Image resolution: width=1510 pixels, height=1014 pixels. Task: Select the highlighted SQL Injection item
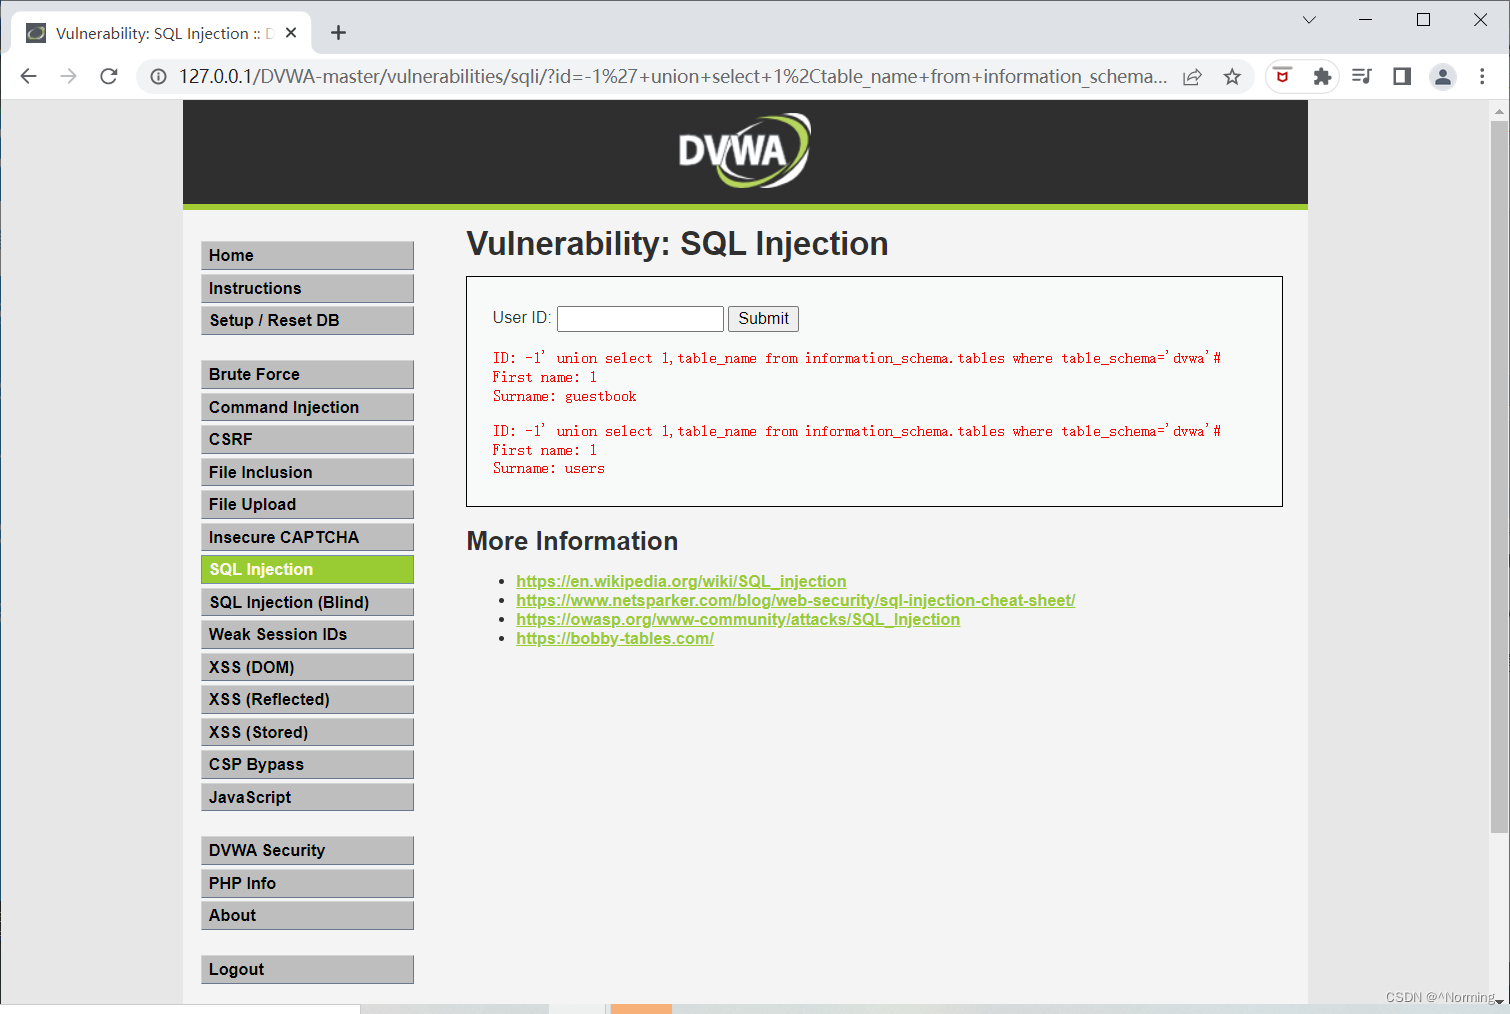click(x=307, y=569)
